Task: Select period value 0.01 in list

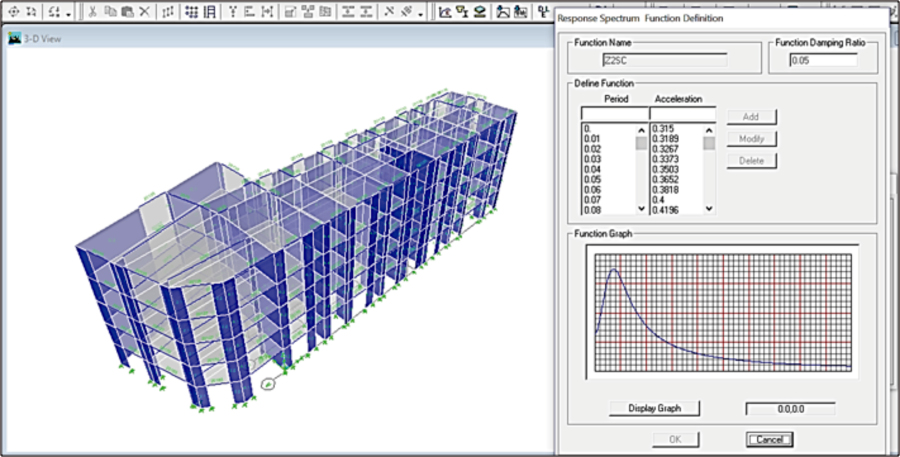Action: coord(592,139)
